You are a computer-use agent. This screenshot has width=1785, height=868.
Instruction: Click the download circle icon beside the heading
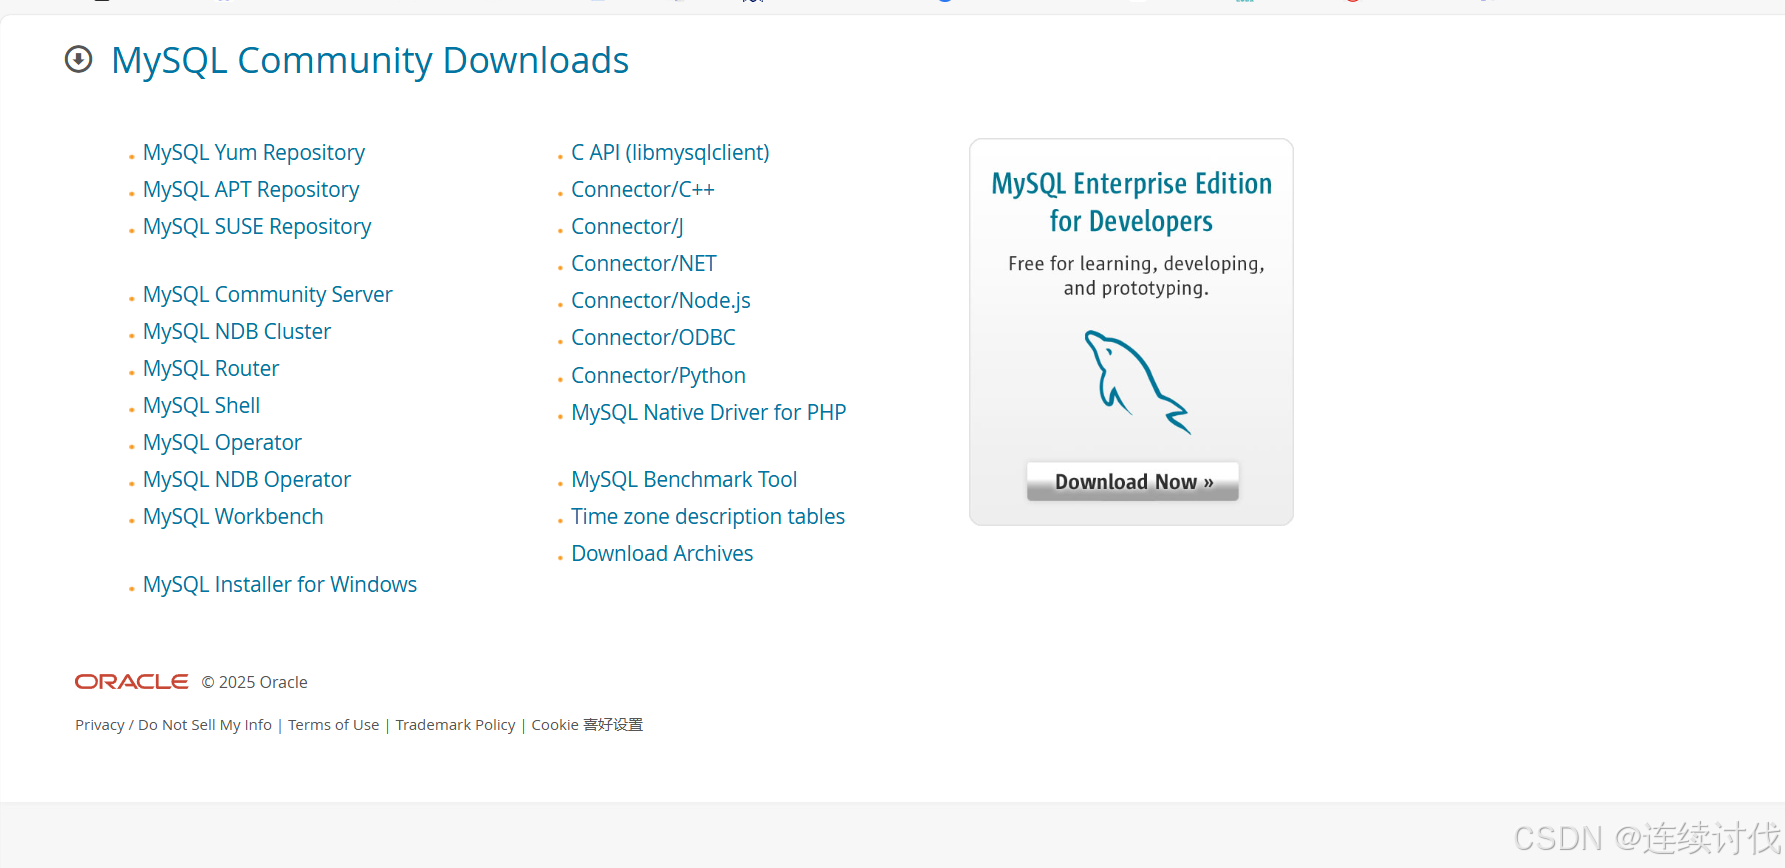tap(78, 60)
